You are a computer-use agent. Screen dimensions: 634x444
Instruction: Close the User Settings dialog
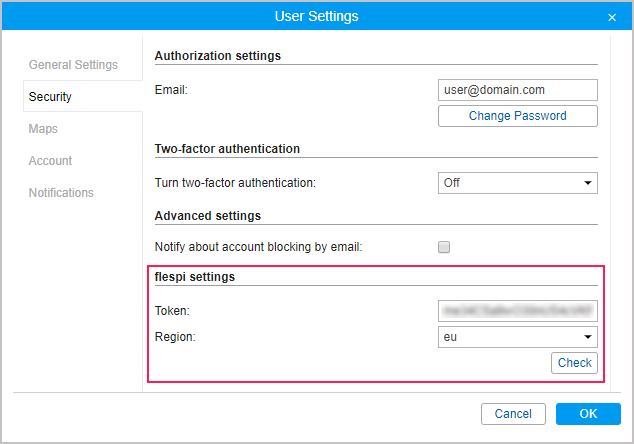click(x=612, y=17)
